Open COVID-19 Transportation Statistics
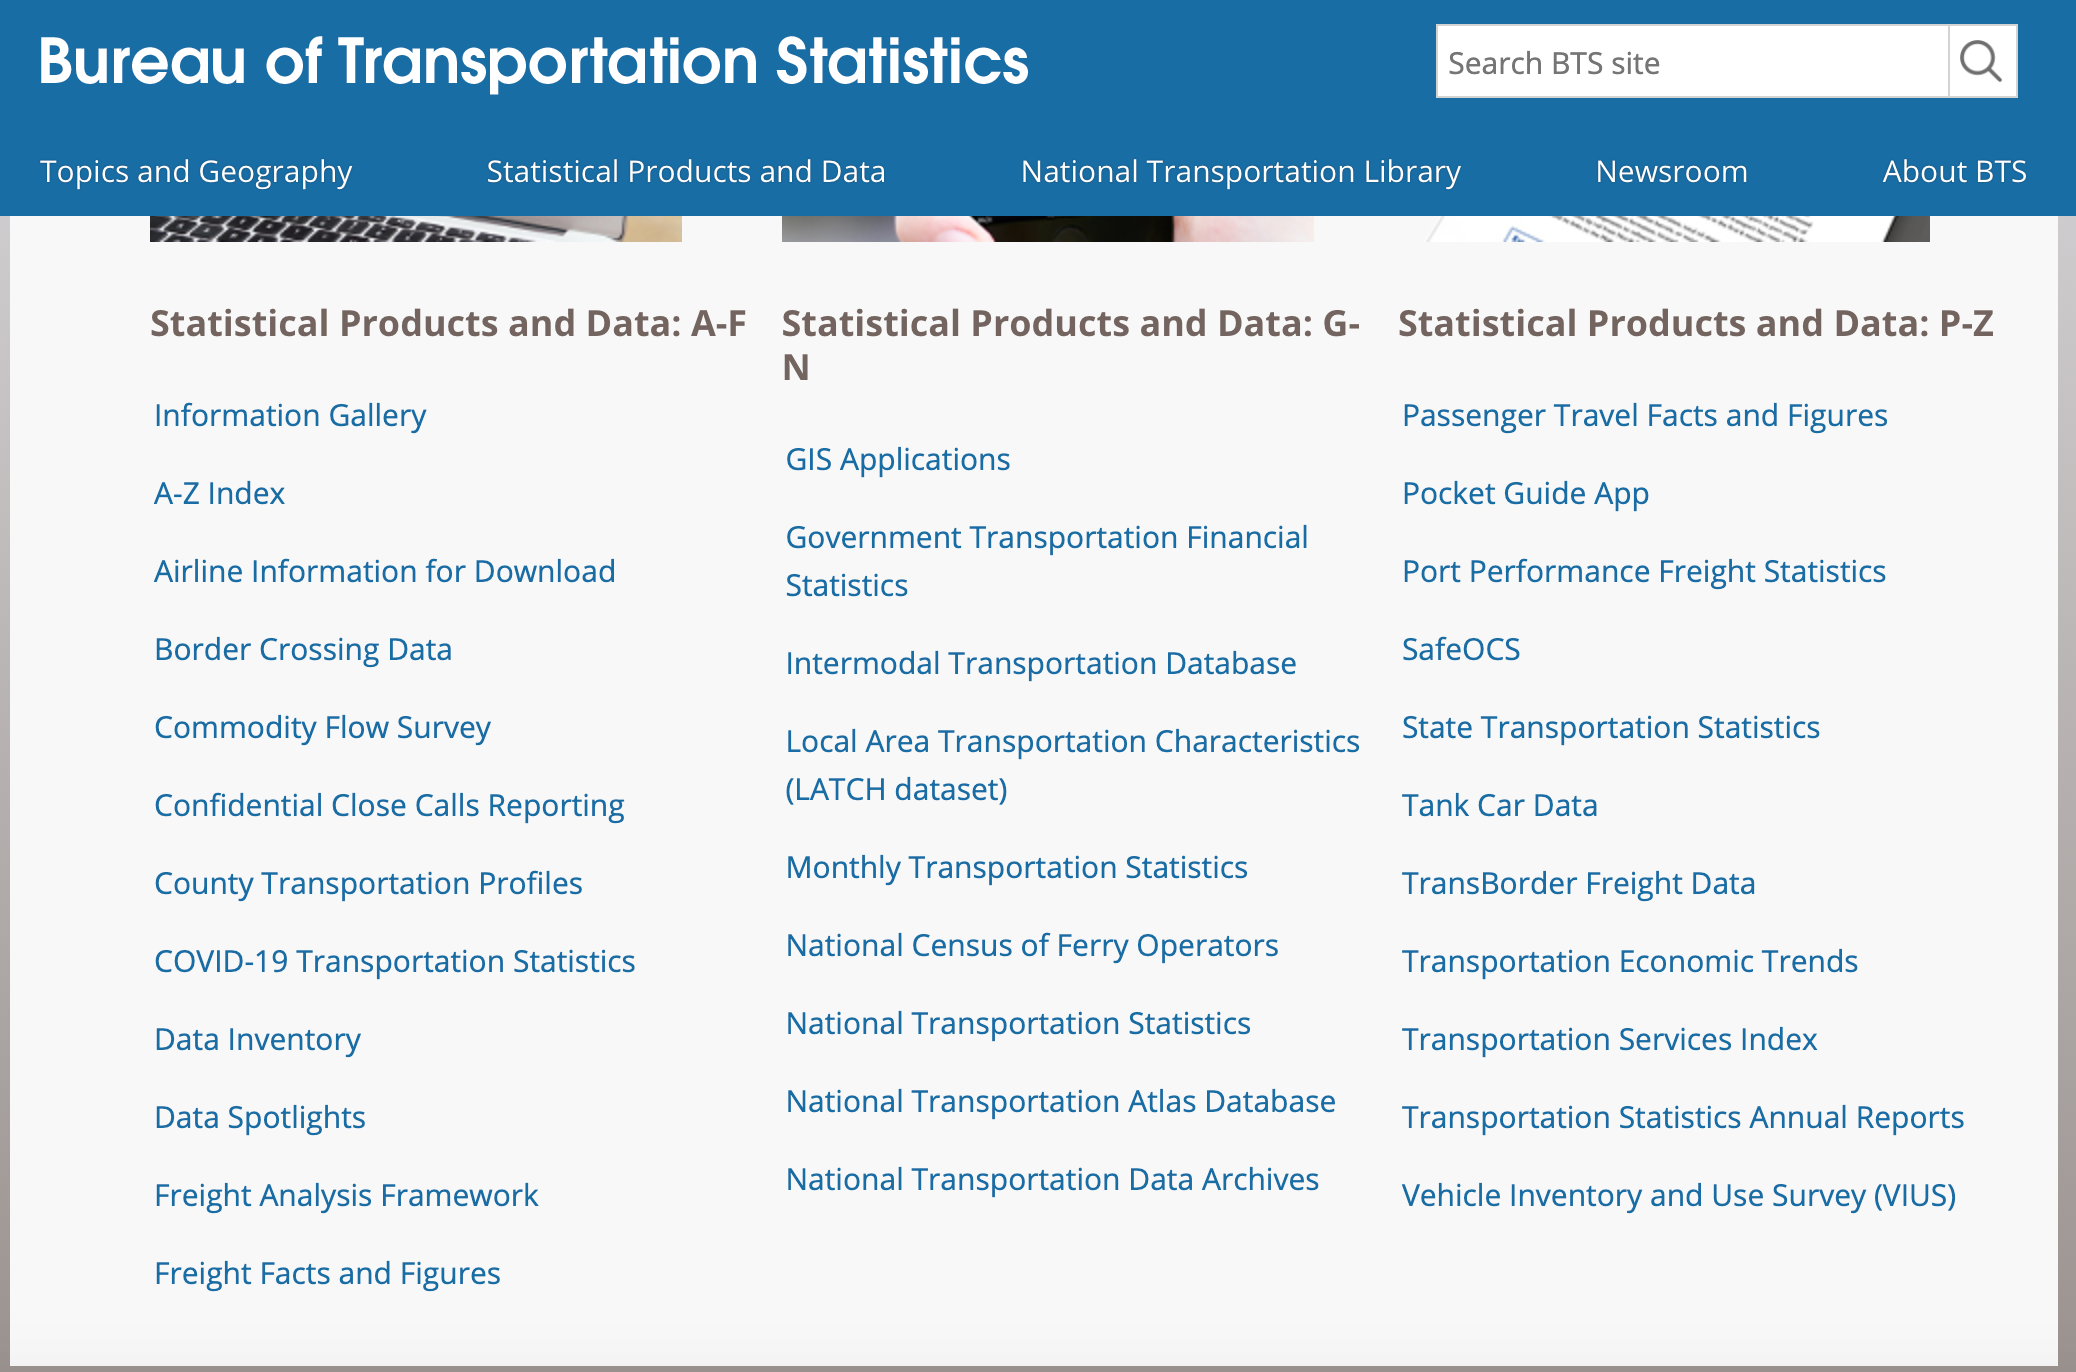This screenshot has width=2076, height=1372. 394,961
